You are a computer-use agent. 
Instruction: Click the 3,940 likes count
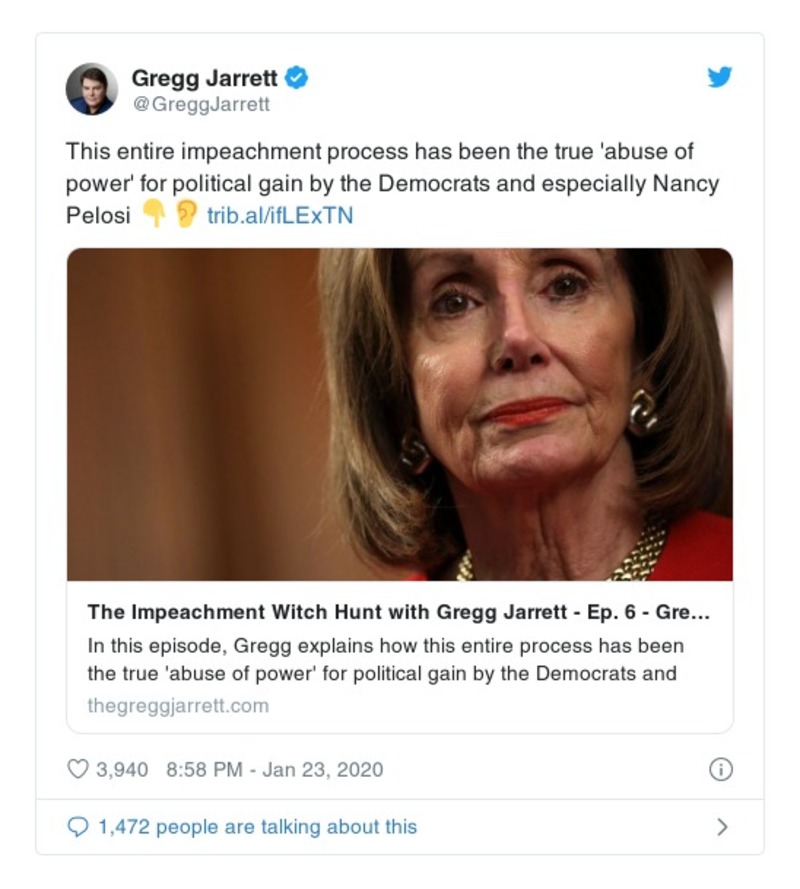(x=122, y=769)
